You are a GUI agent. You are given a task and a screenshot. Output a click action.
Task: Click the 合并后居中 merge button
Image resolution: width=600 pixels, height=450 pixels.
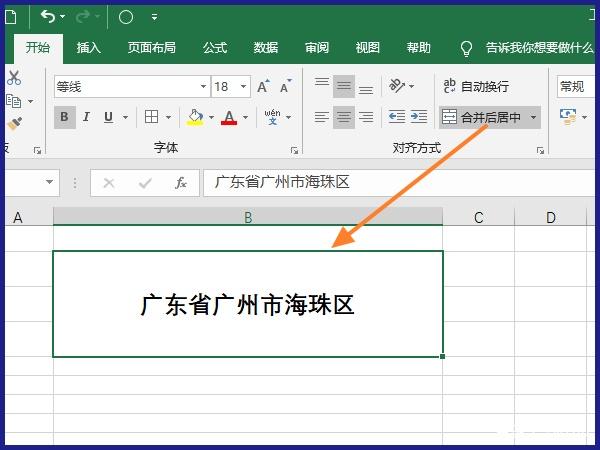tap(481, 117)
